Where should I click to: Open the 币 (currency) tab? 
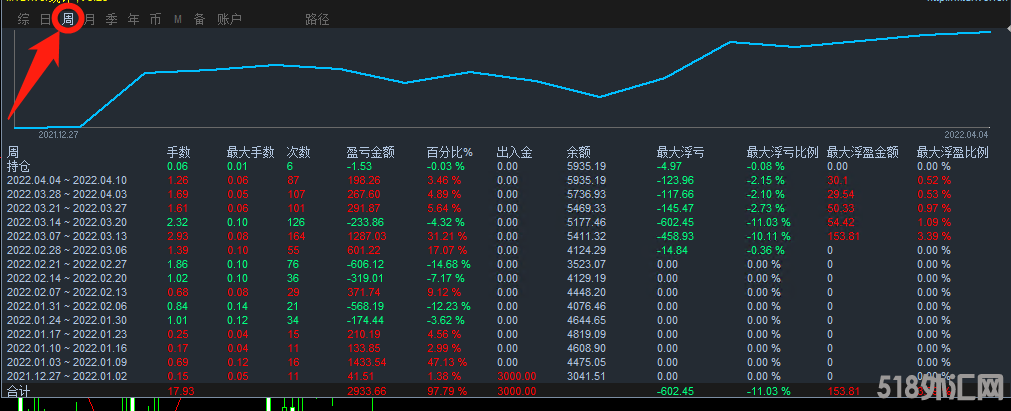[155, 19]
